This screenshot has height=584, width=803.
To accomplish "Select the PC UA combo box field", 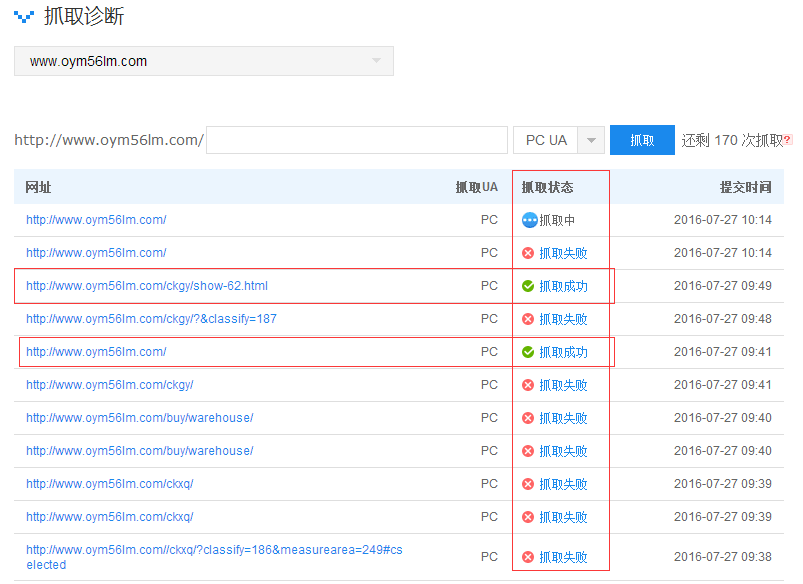I will 546,141.
